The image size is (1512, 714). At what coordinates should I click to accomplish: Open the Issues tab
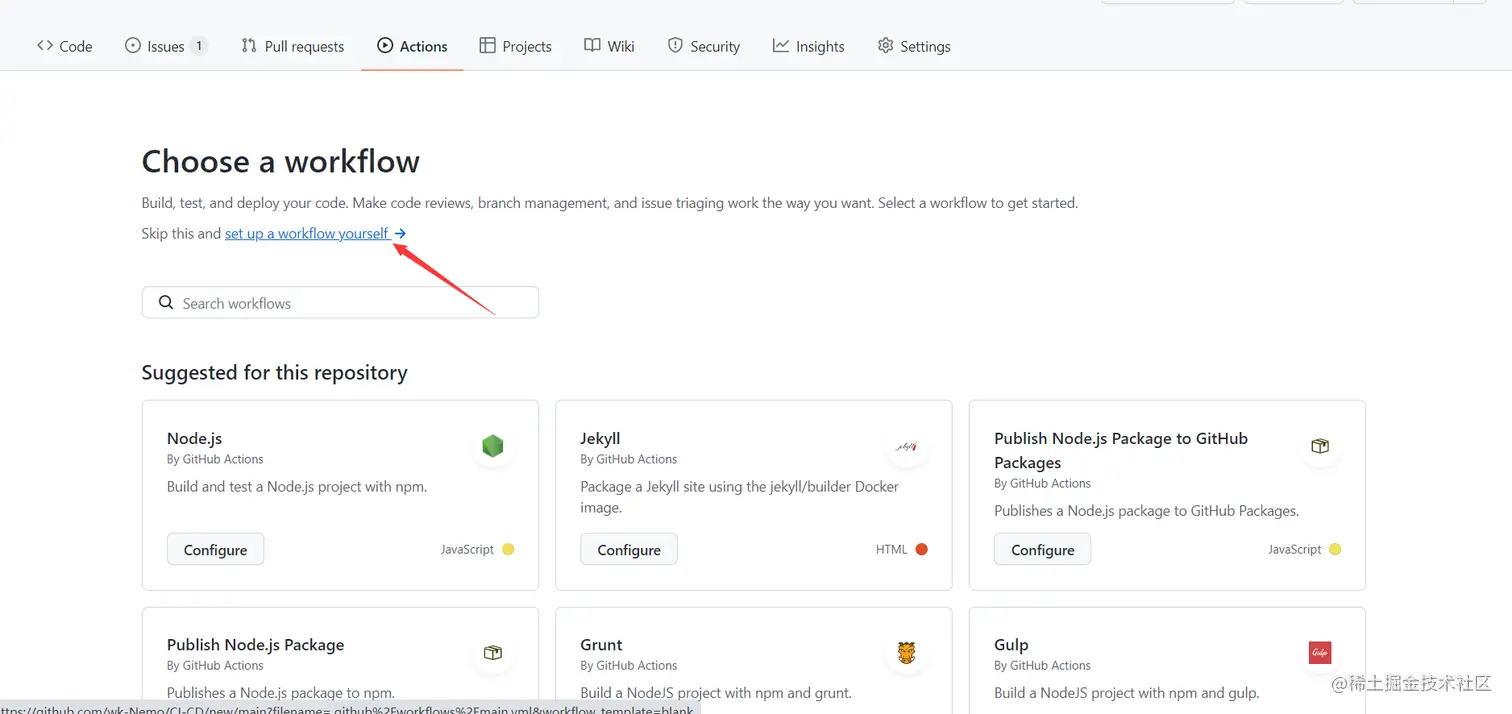click(166, 46)
